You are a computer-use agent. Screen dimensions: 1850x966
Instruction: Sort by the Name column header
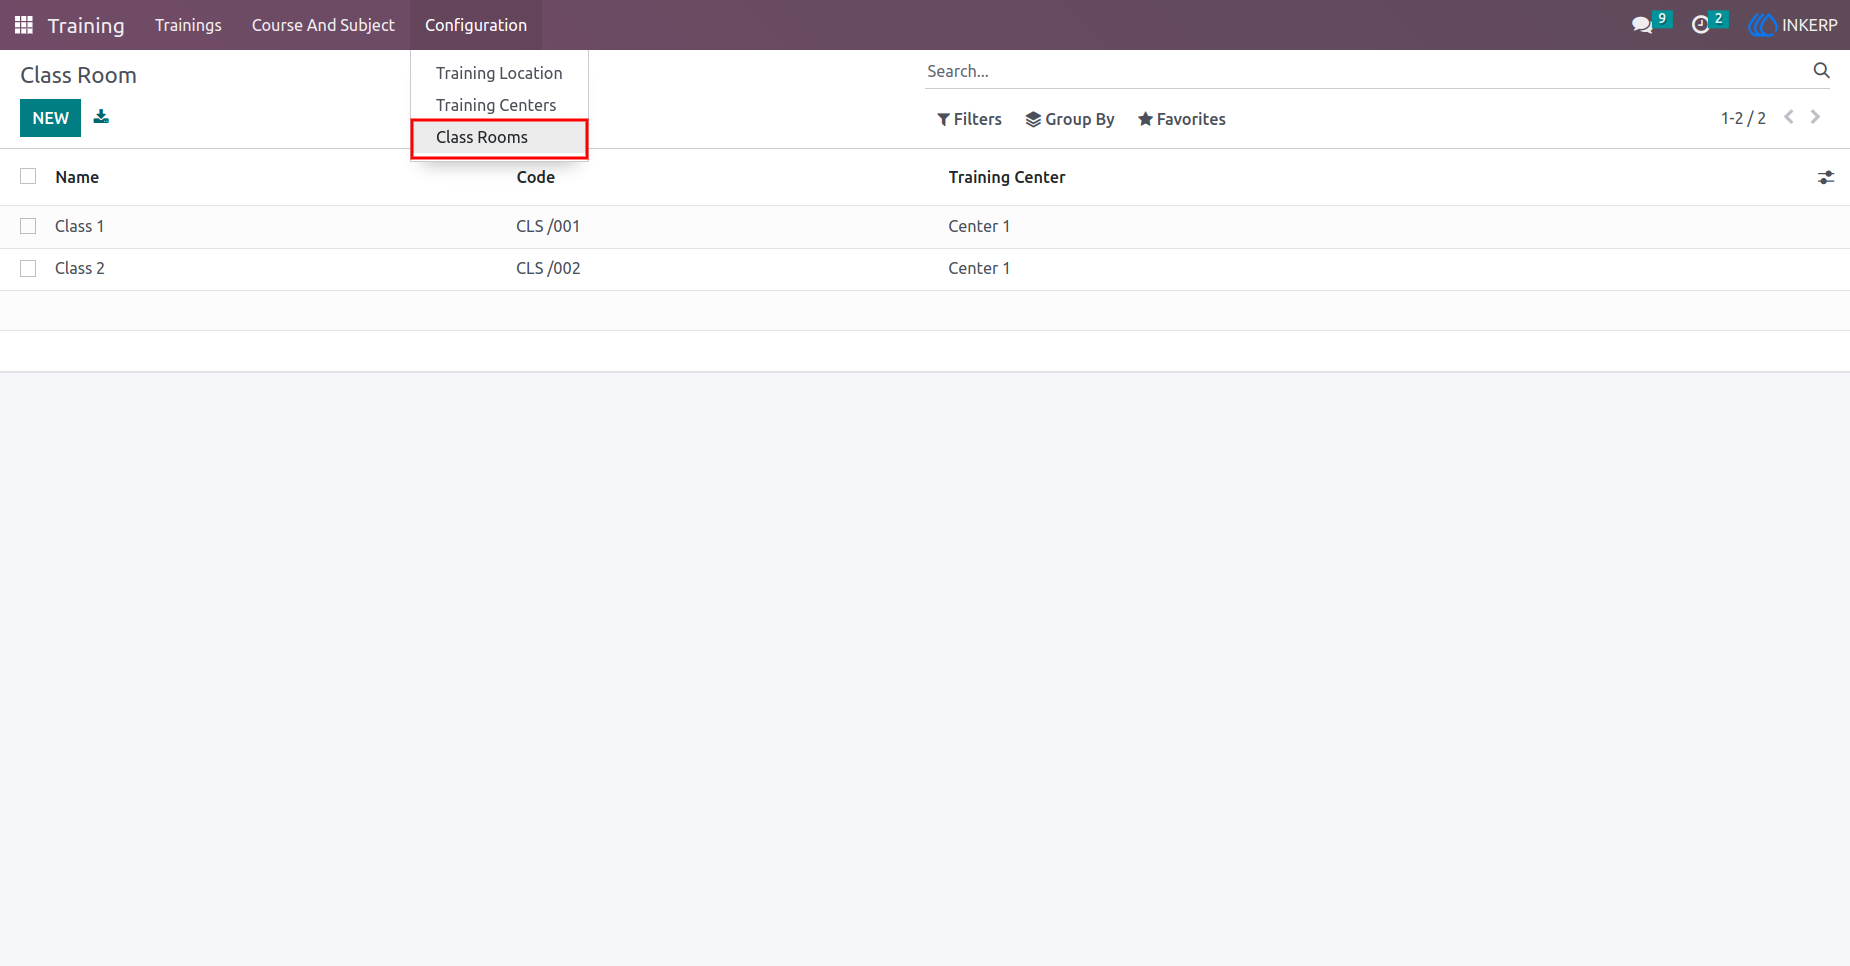tap(77, 177)
